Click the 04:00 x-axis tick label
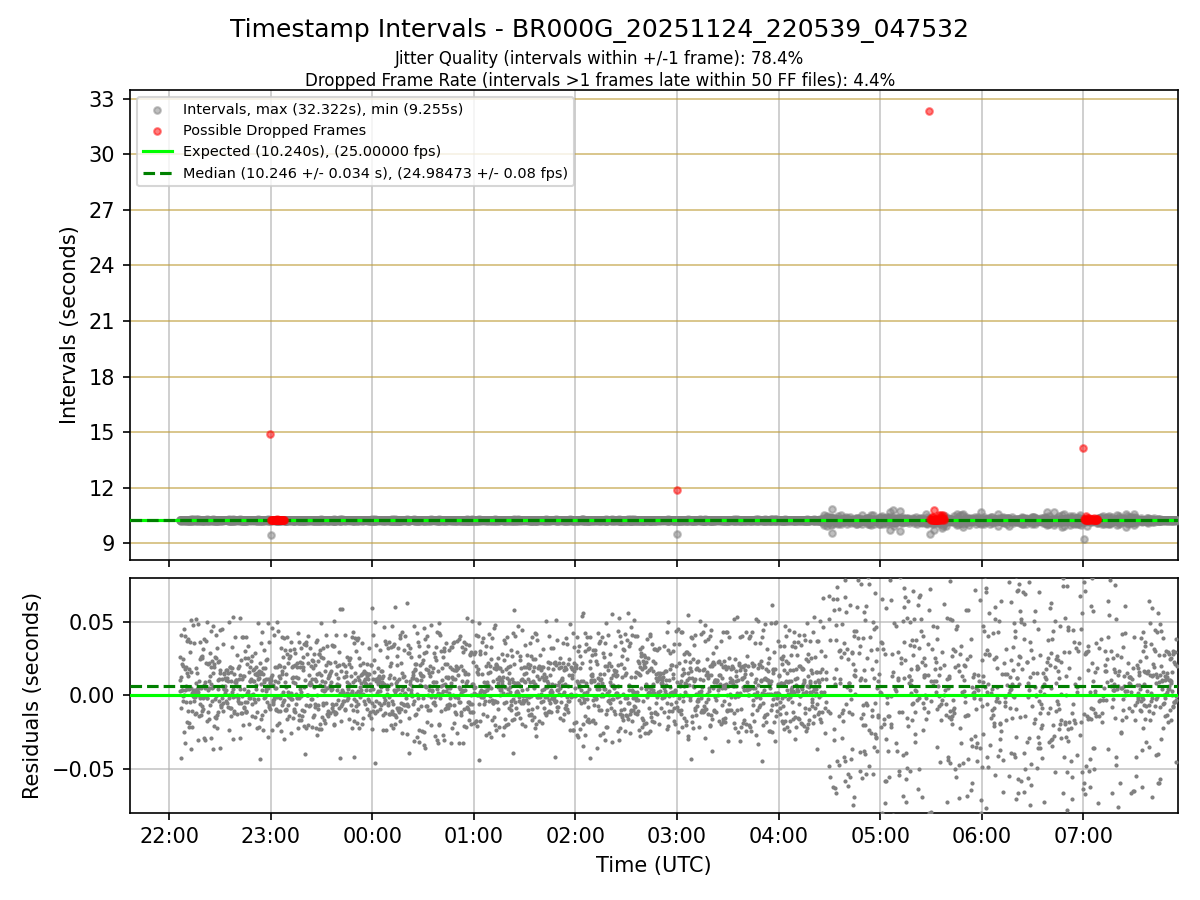 point(778,834)
